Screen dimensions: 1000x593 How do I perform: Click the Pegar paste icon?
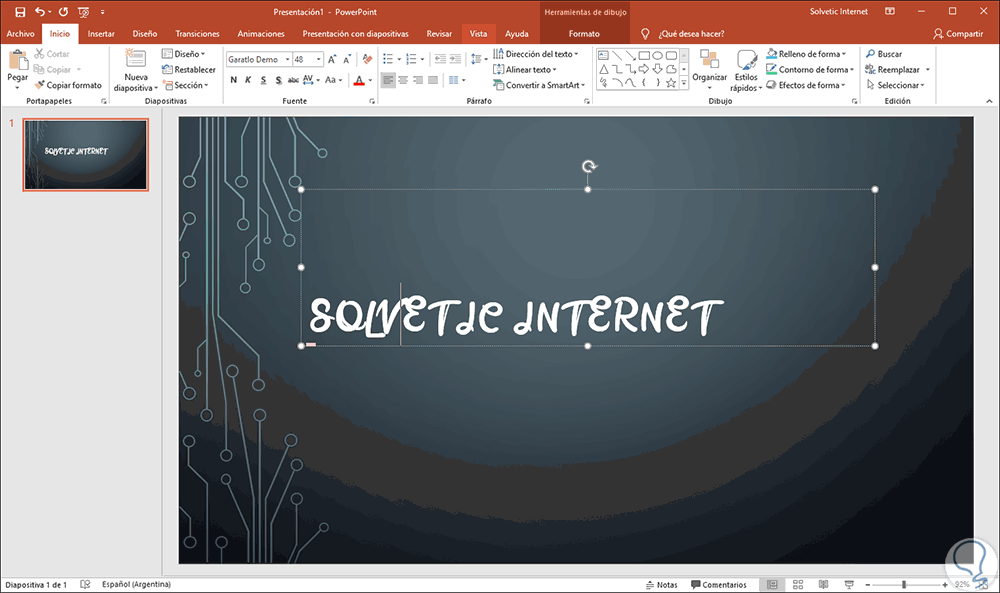[x=18, y=60]
